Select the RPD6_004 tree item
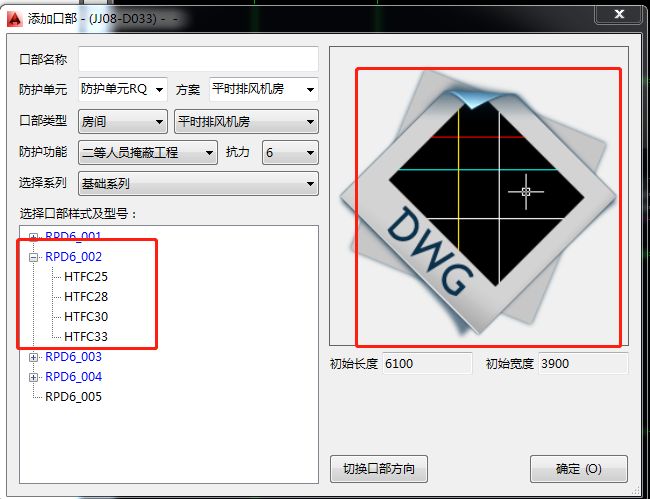Screen dimensions: 650x499 point(73,377)
